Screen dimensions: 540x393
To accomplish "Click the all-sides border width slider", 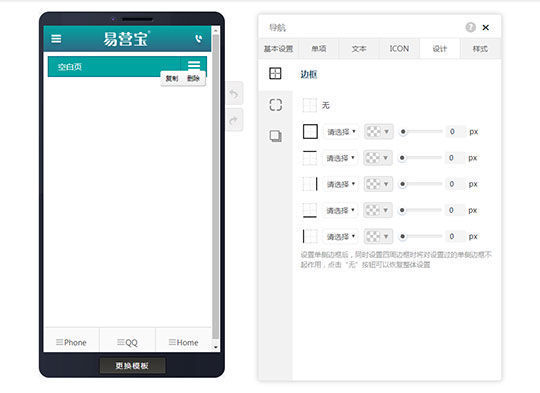I will click(x=421, y=132).
